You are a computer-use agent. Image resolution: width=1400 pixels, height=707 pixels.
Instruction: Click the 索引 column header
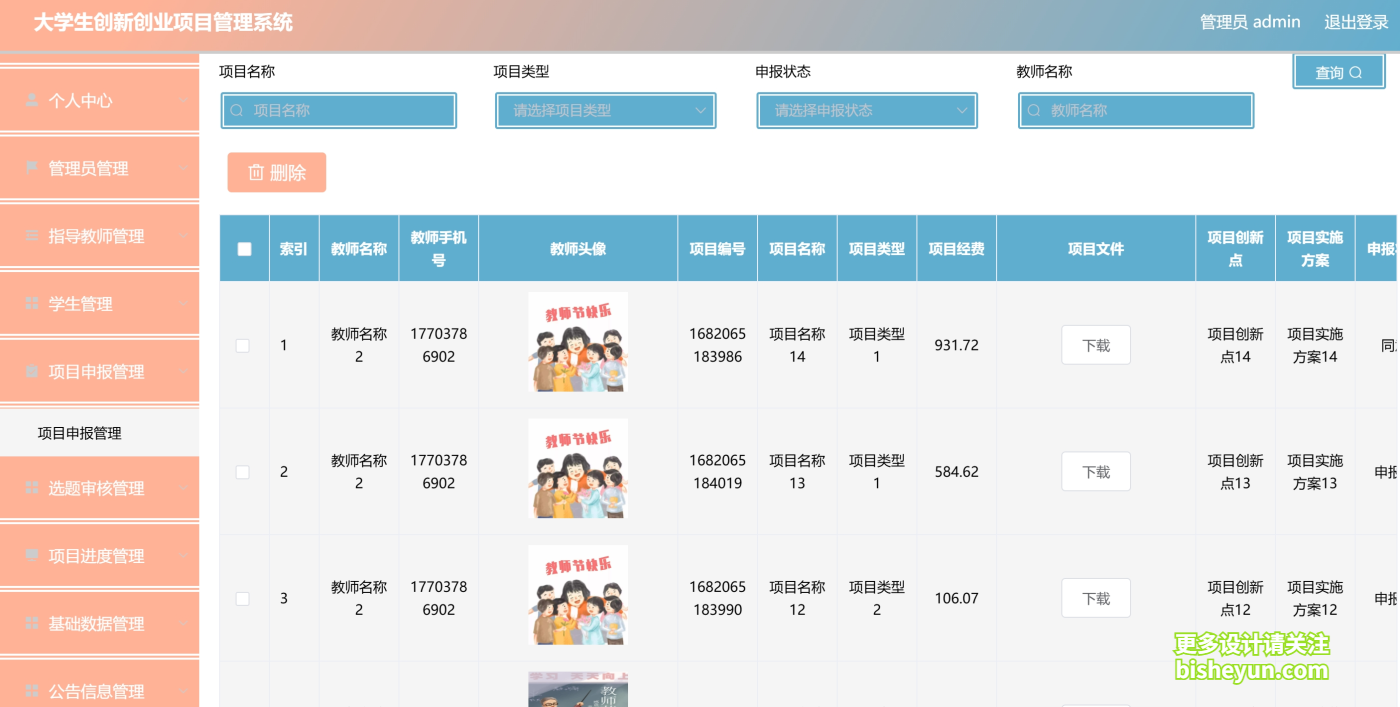pos(294,249)
